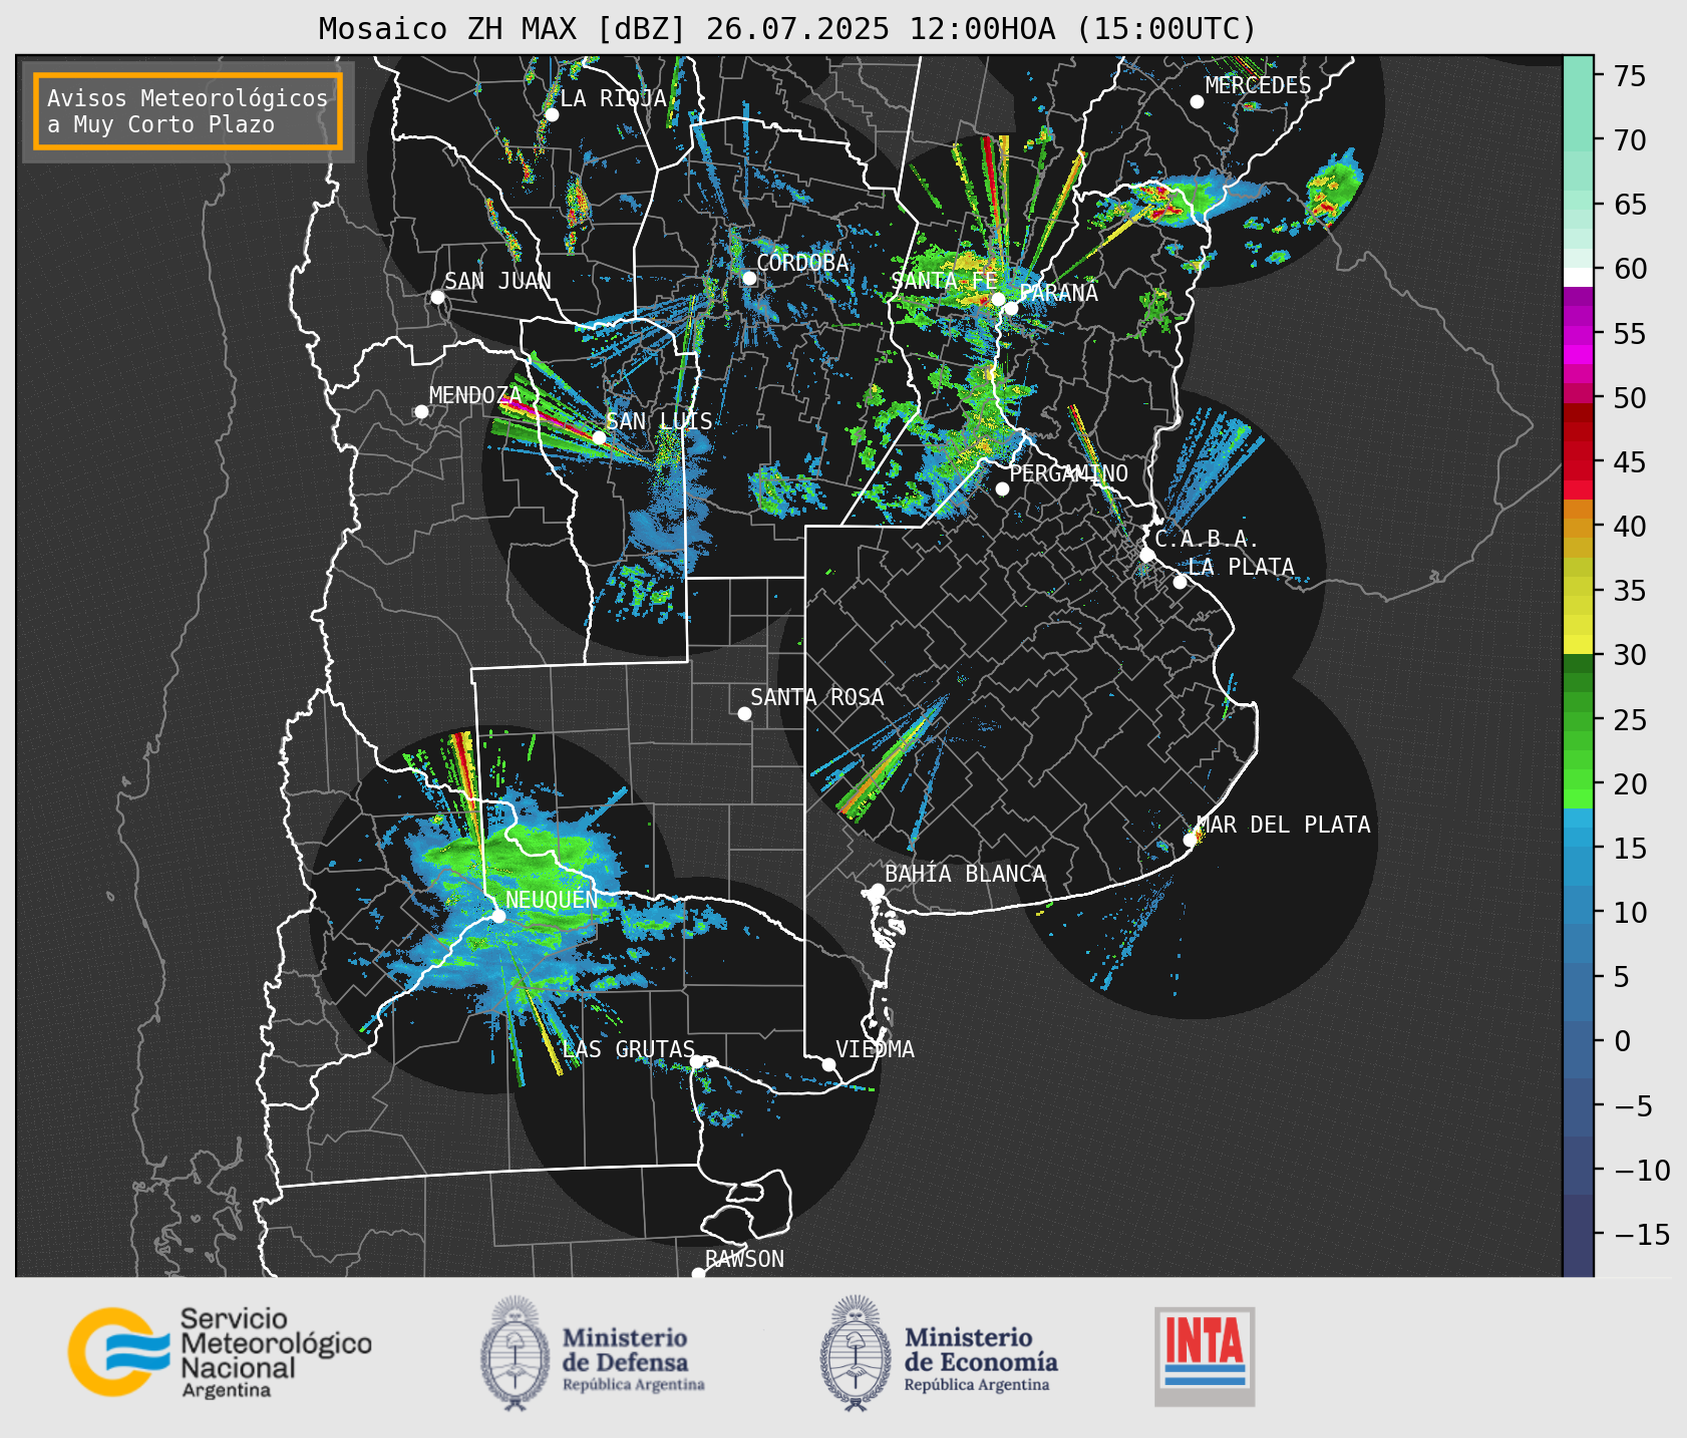The image size is (1687, 1438).
Task: Click the LA PLATA city marker dot
Action: click(1180, 582)
